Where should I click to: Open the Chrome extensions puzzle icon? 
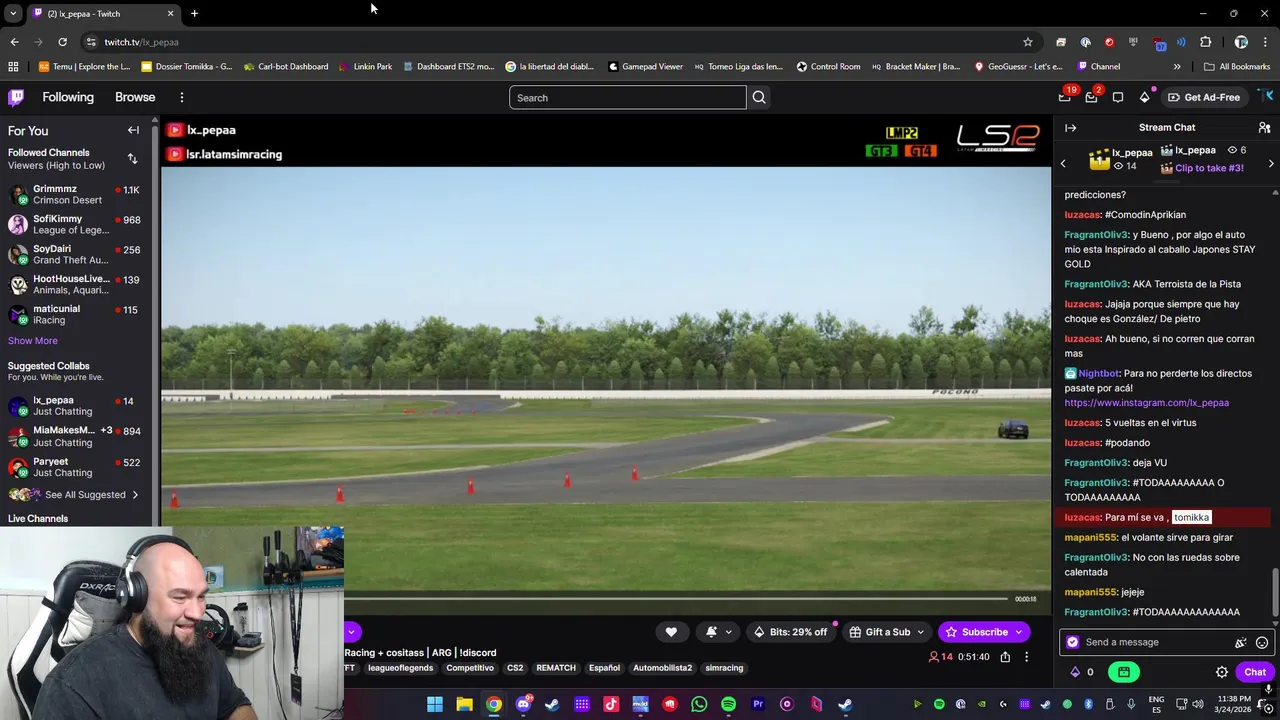pyautogui.click(x=1205, y=42)
